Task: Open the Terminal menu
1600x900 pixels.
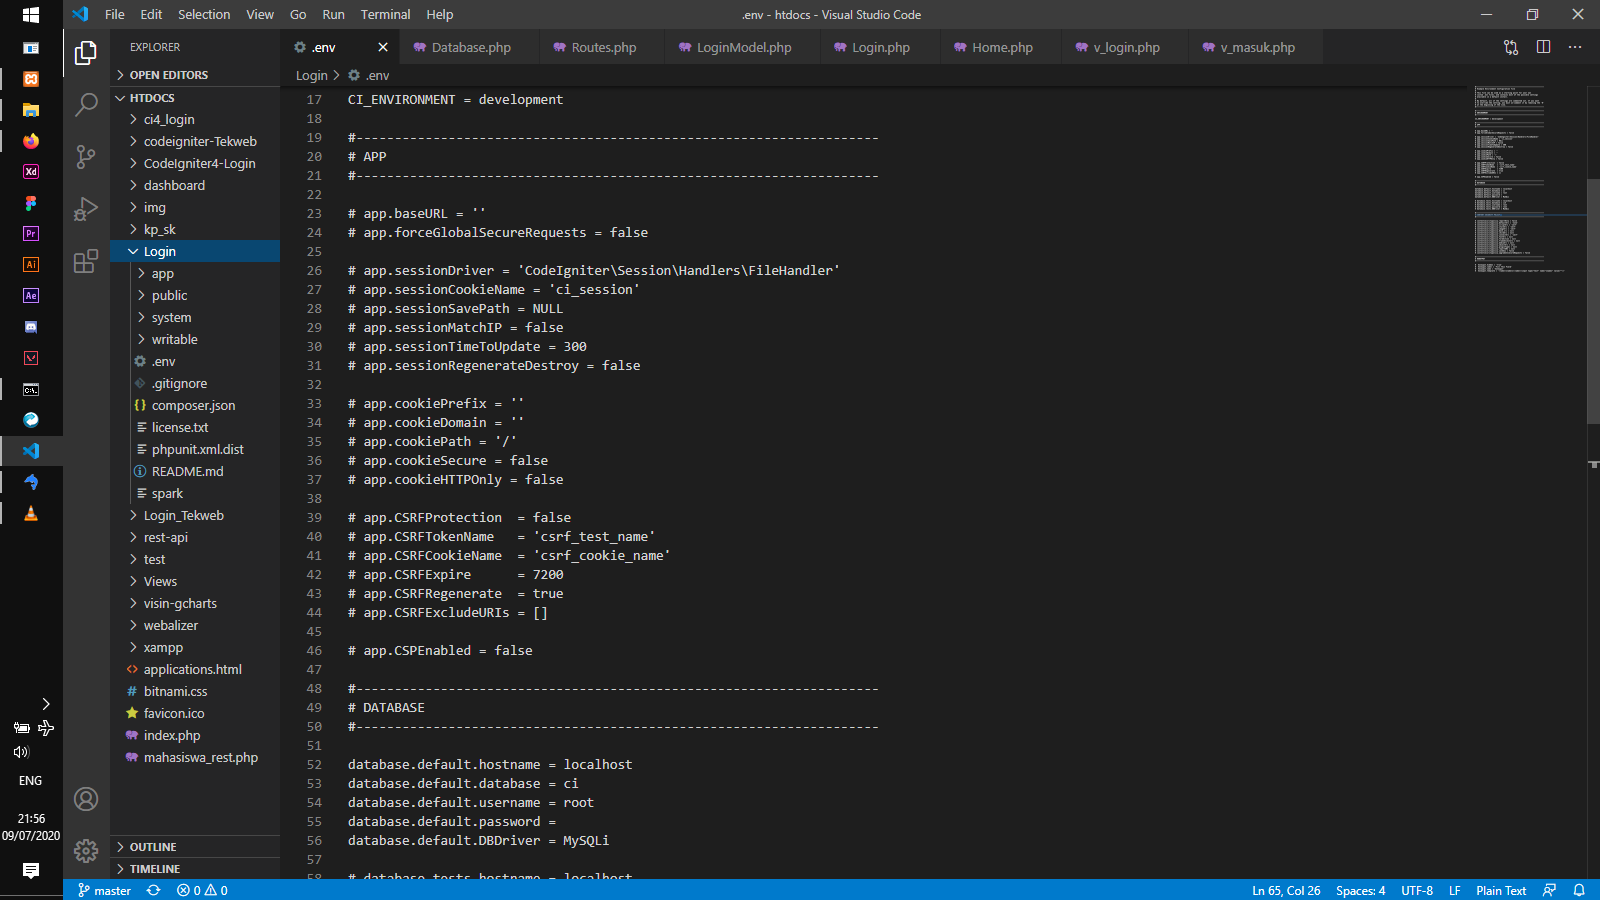Action: pos(385,14)
